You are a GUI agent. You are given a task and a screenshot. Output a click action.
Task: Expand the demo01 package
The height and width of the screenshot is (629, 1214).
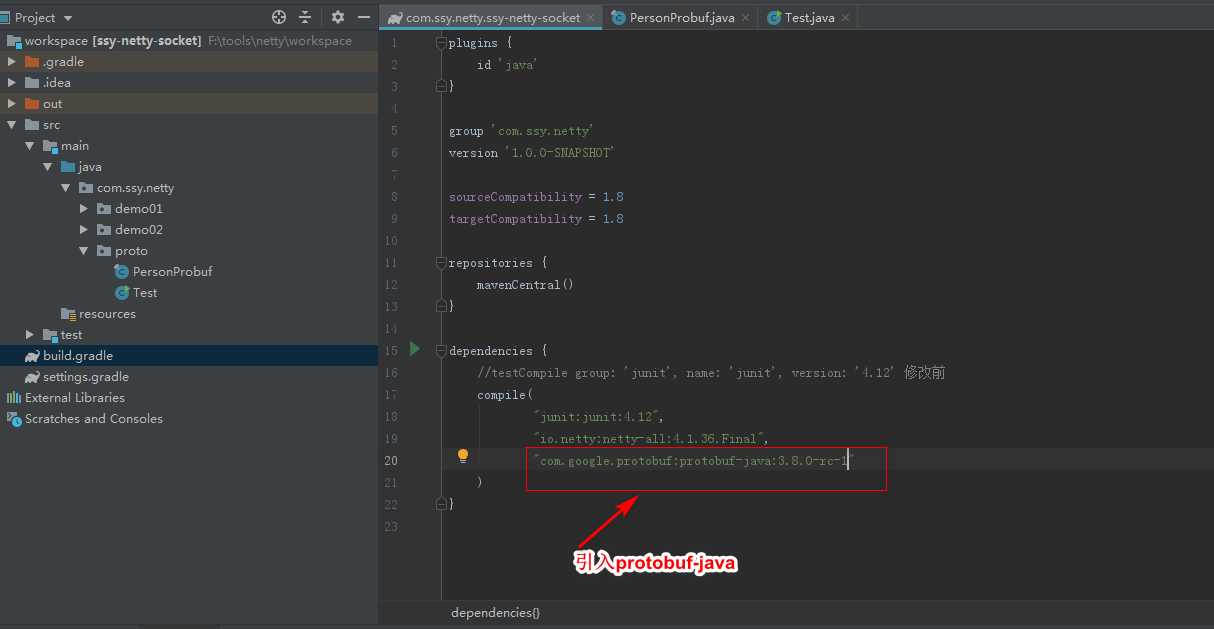click(x=84, y=209)
